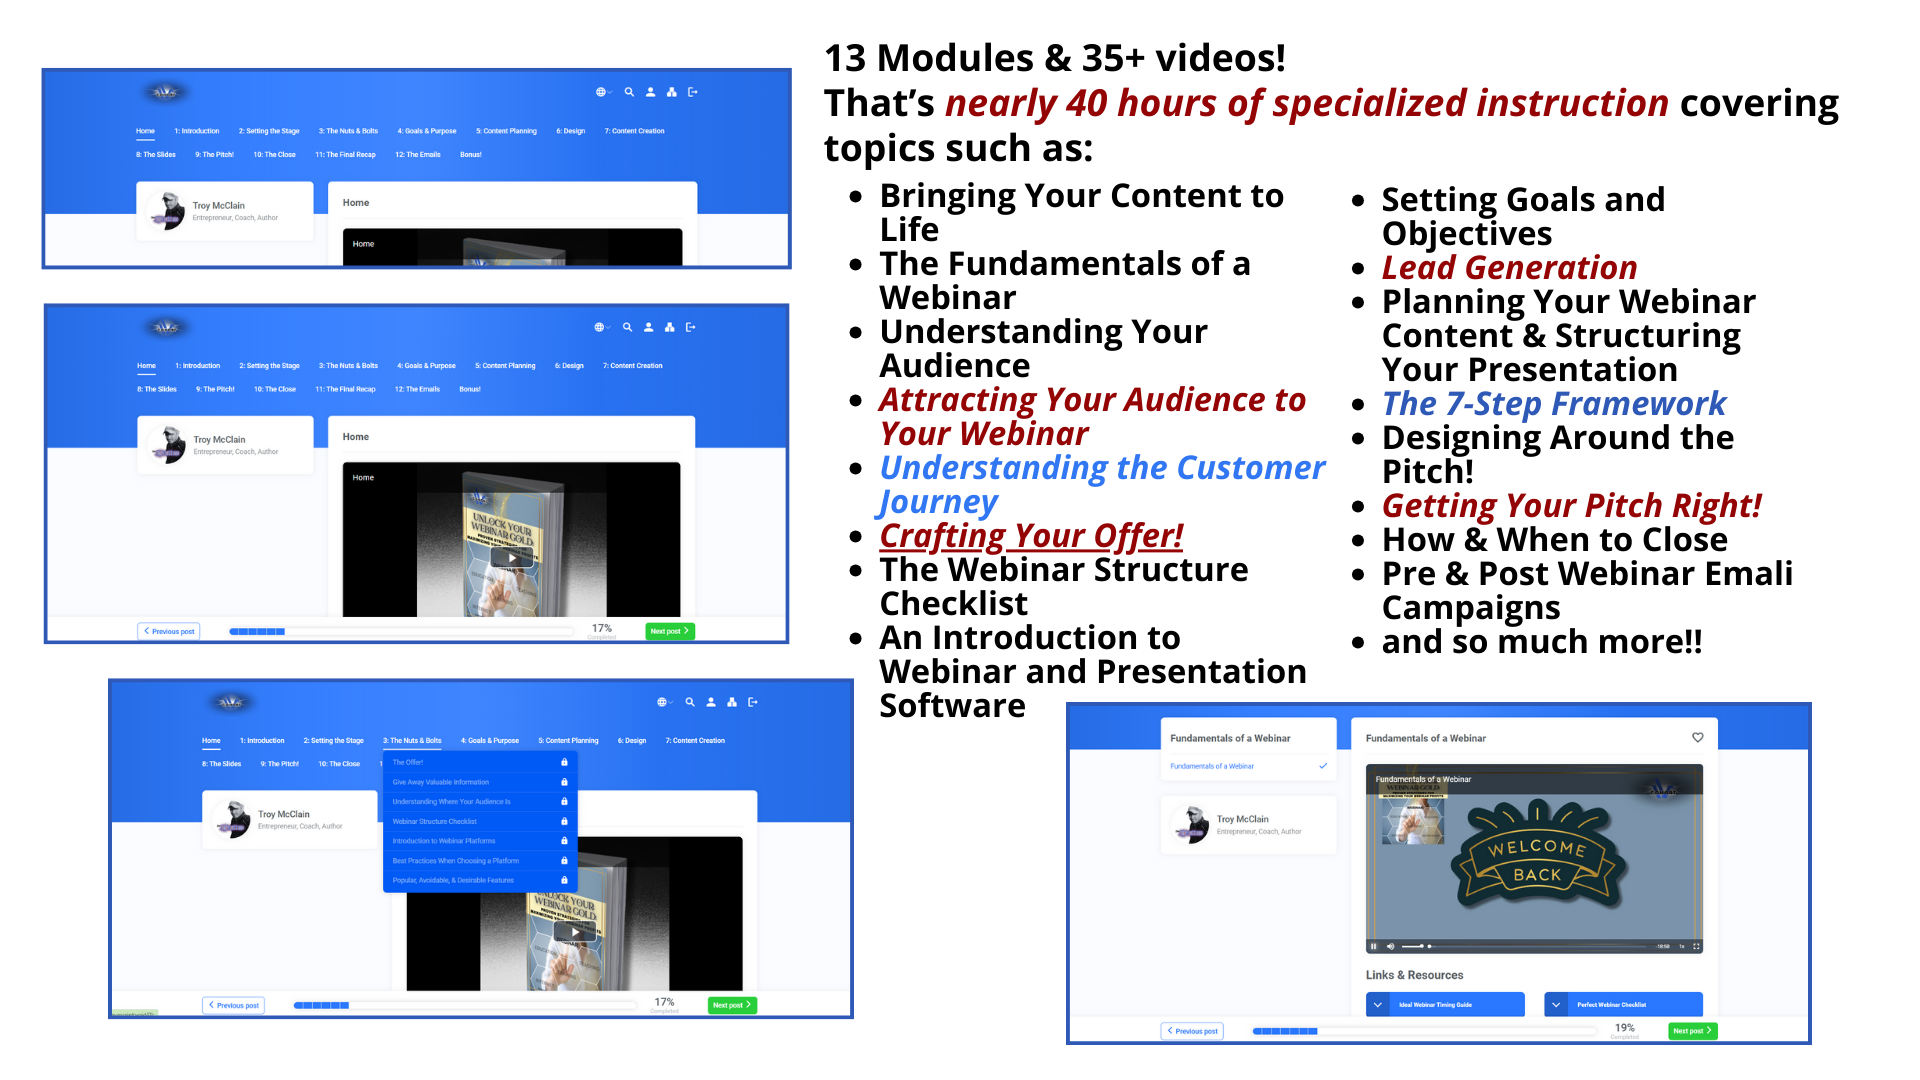Viewport: 1920px width, 1080px height.
Task: Click the sitemap icon in the top navigation
Action: coord(672,92)
